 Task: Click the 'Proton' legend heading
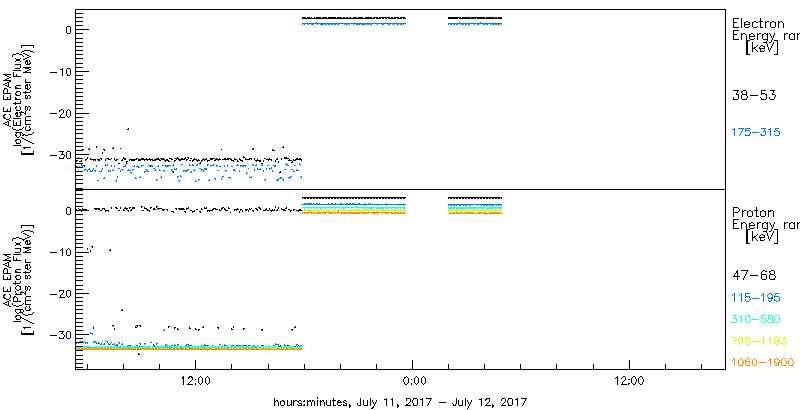[754, 213]
